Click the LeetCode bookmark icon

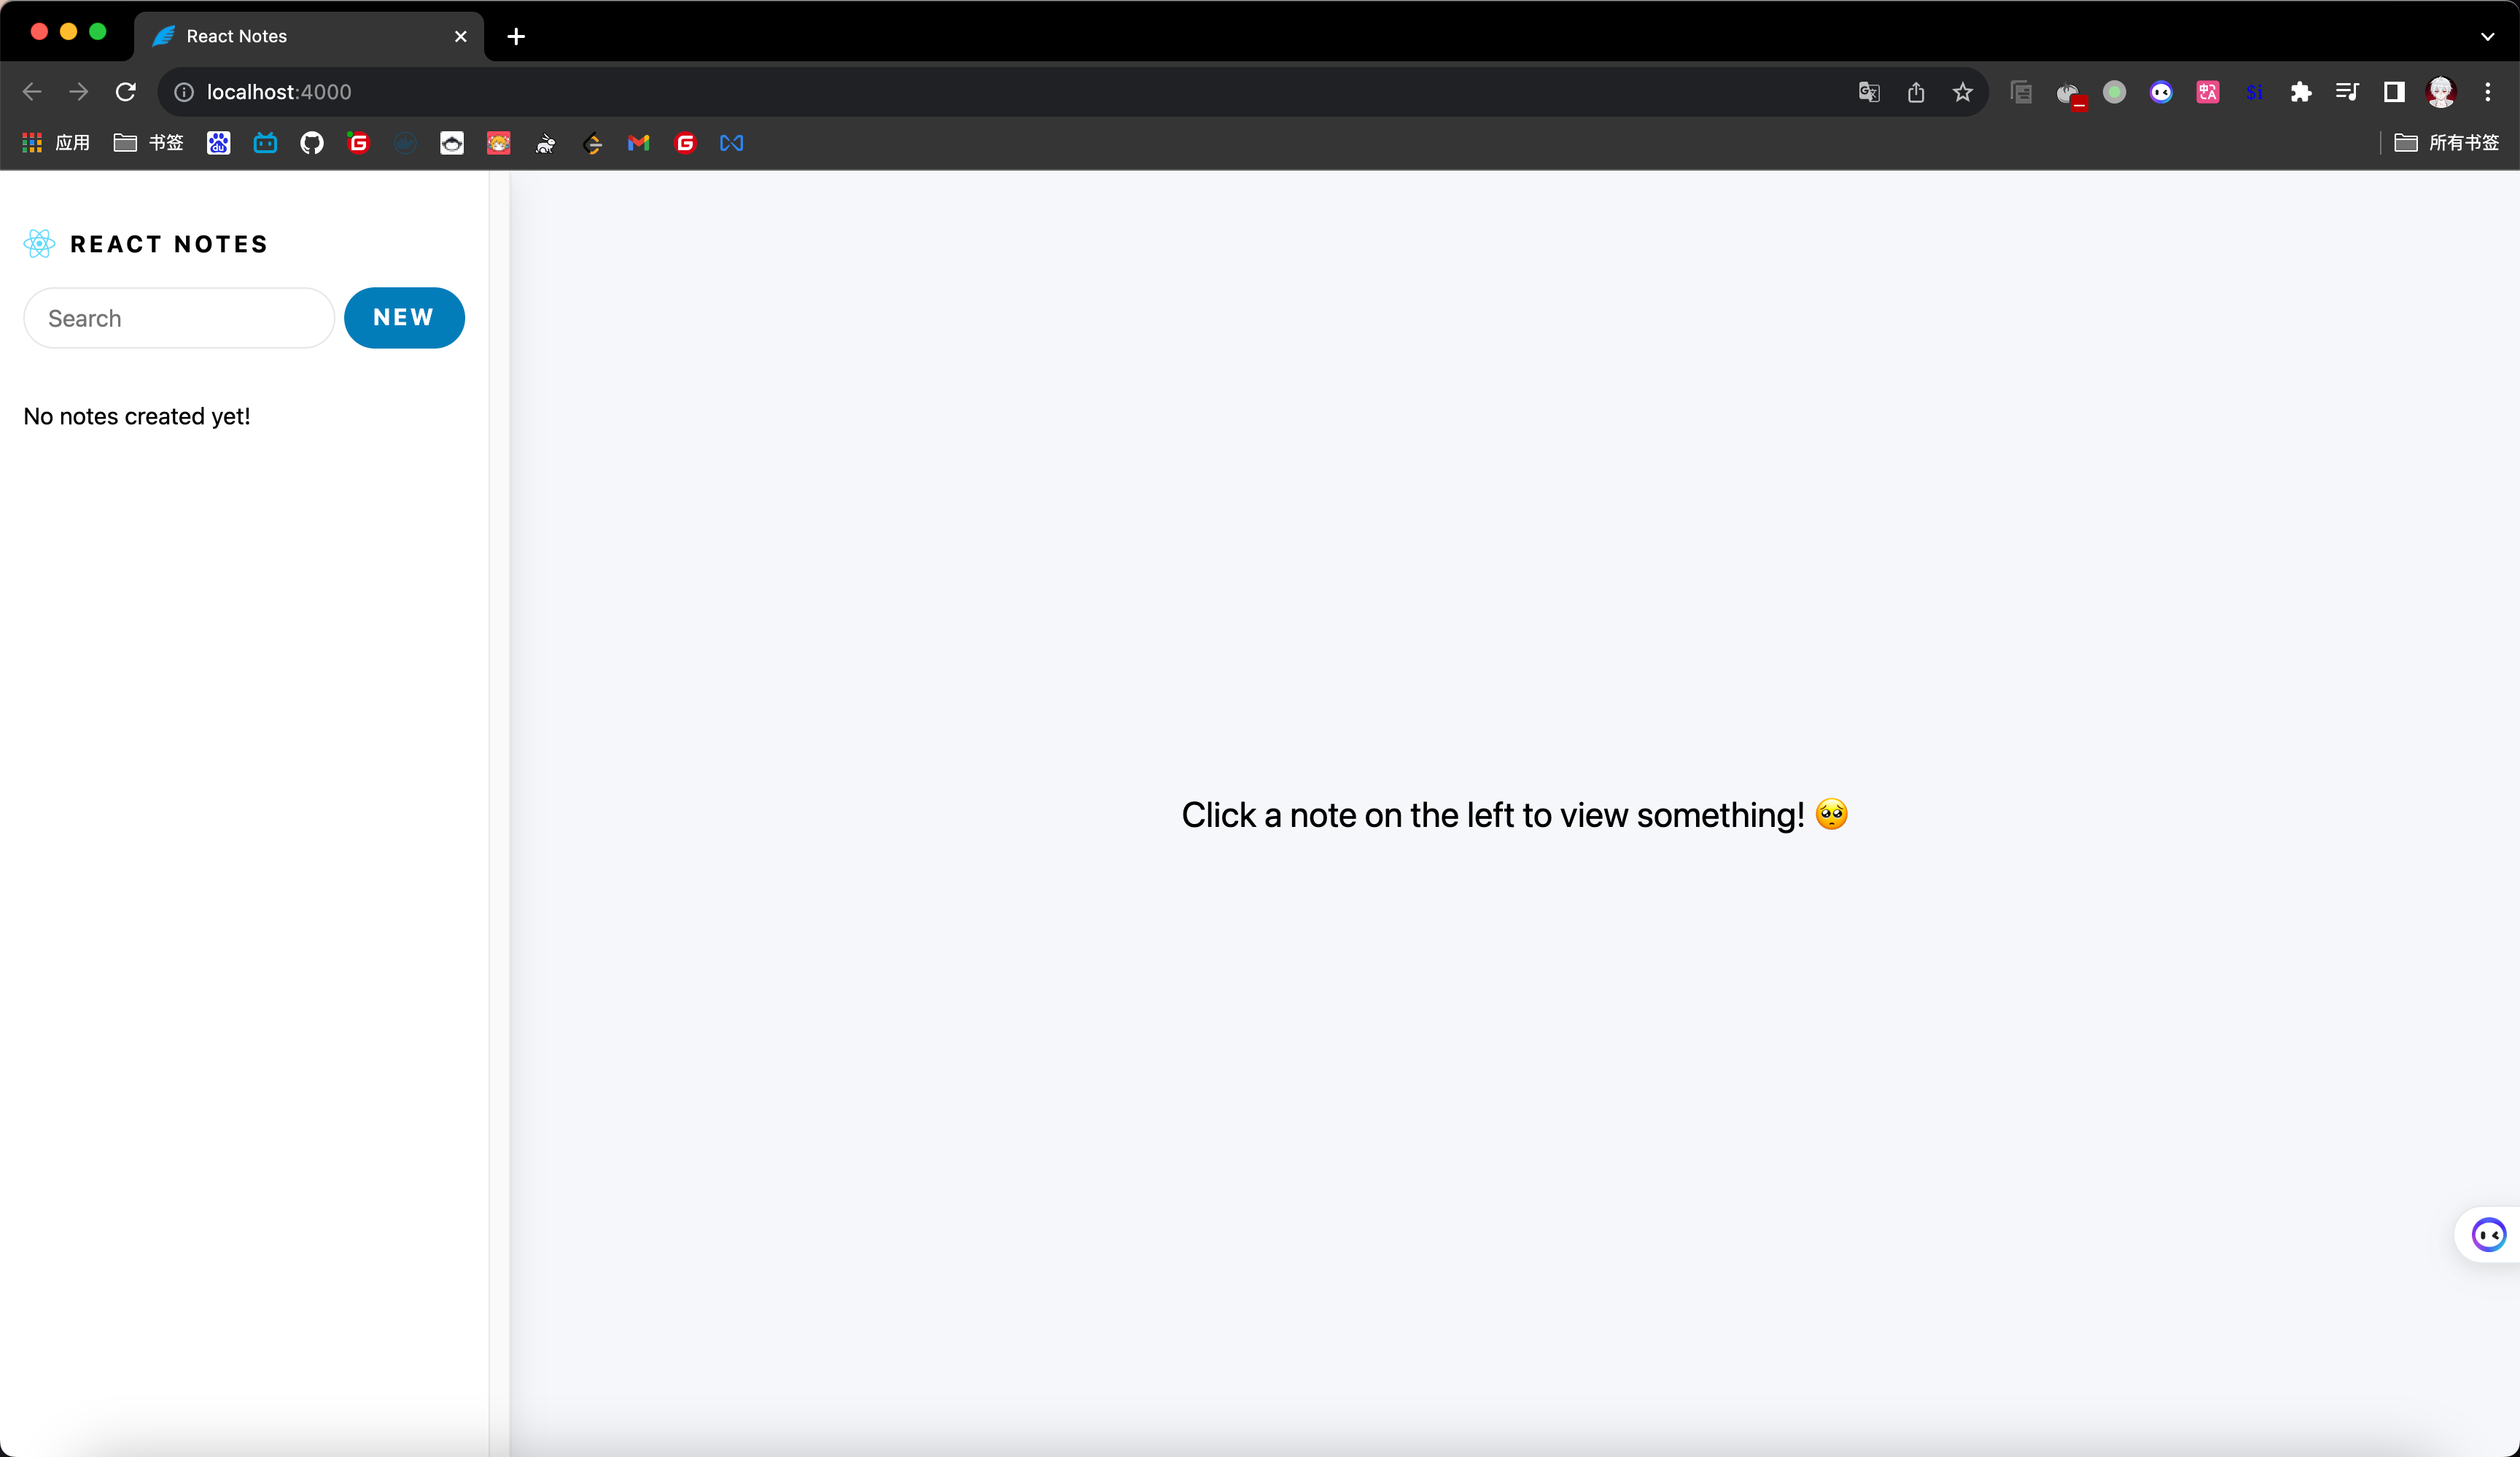point(592,143)
